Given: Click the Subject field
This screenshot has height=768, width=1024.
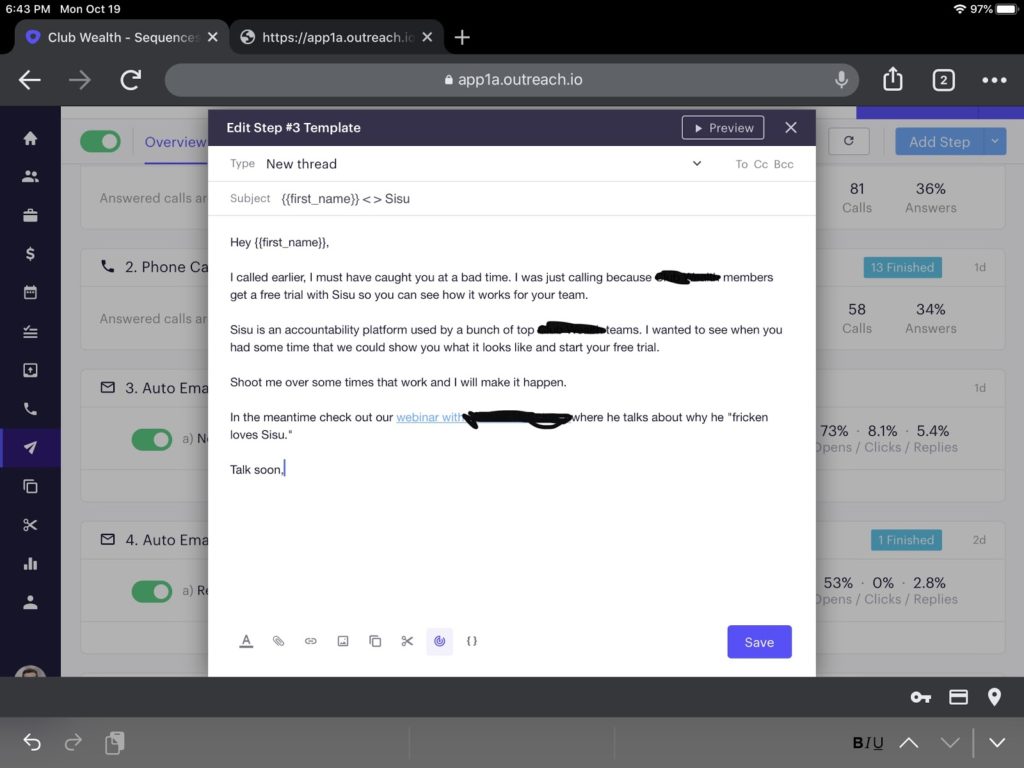Looking at the screenshot, I should pyautogui.click(x=511, y=199).
